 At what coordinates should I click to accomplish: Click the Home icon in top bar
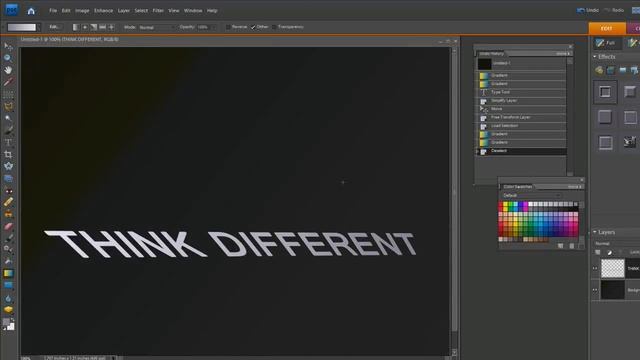pos(31,11)
